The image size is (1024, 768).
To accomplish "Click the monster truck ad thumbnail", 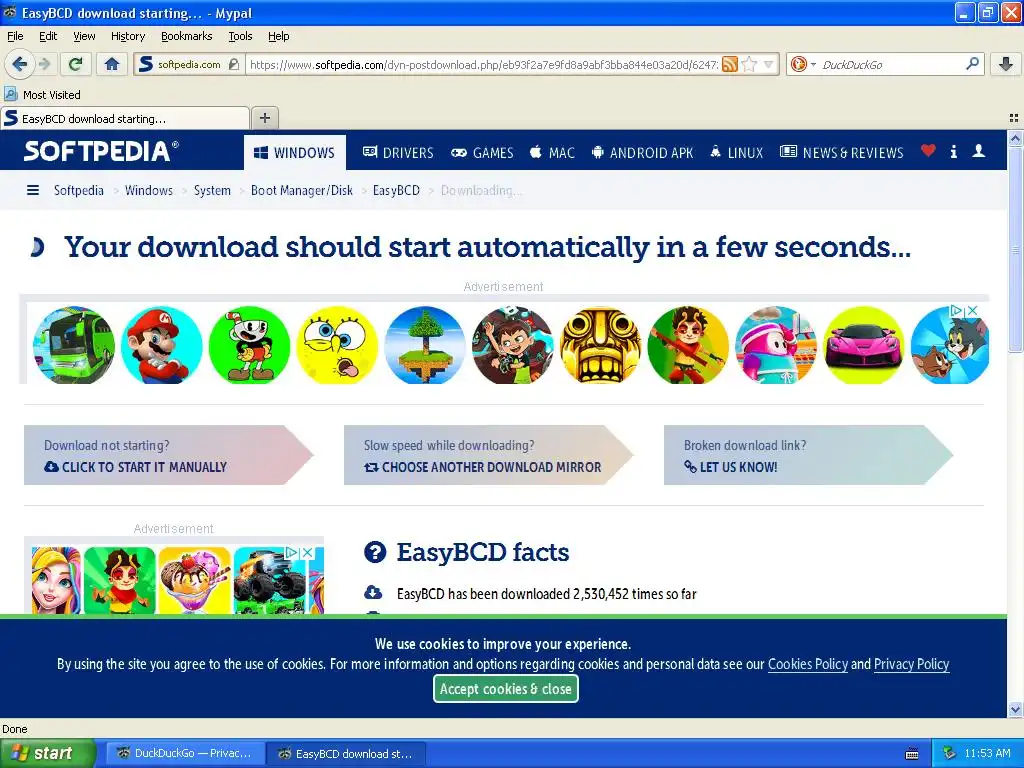I will tap(270, 581).
